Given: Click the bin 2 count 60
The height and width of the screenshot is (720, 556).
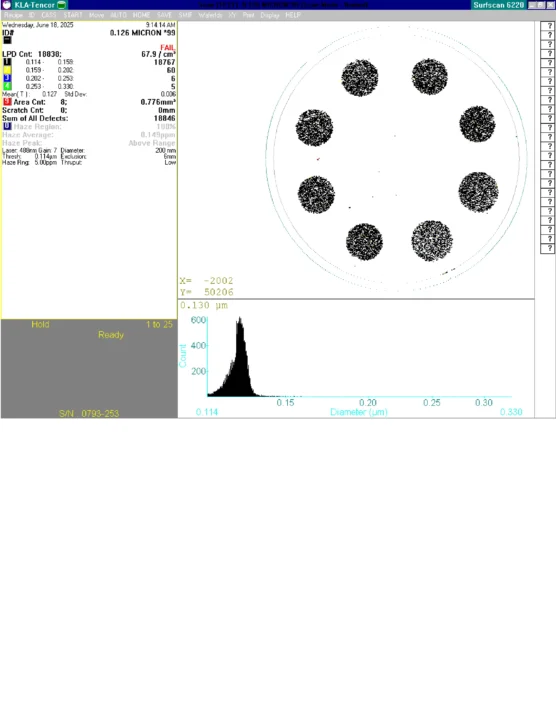Looking at the screenshot, I should pos(171,70).
